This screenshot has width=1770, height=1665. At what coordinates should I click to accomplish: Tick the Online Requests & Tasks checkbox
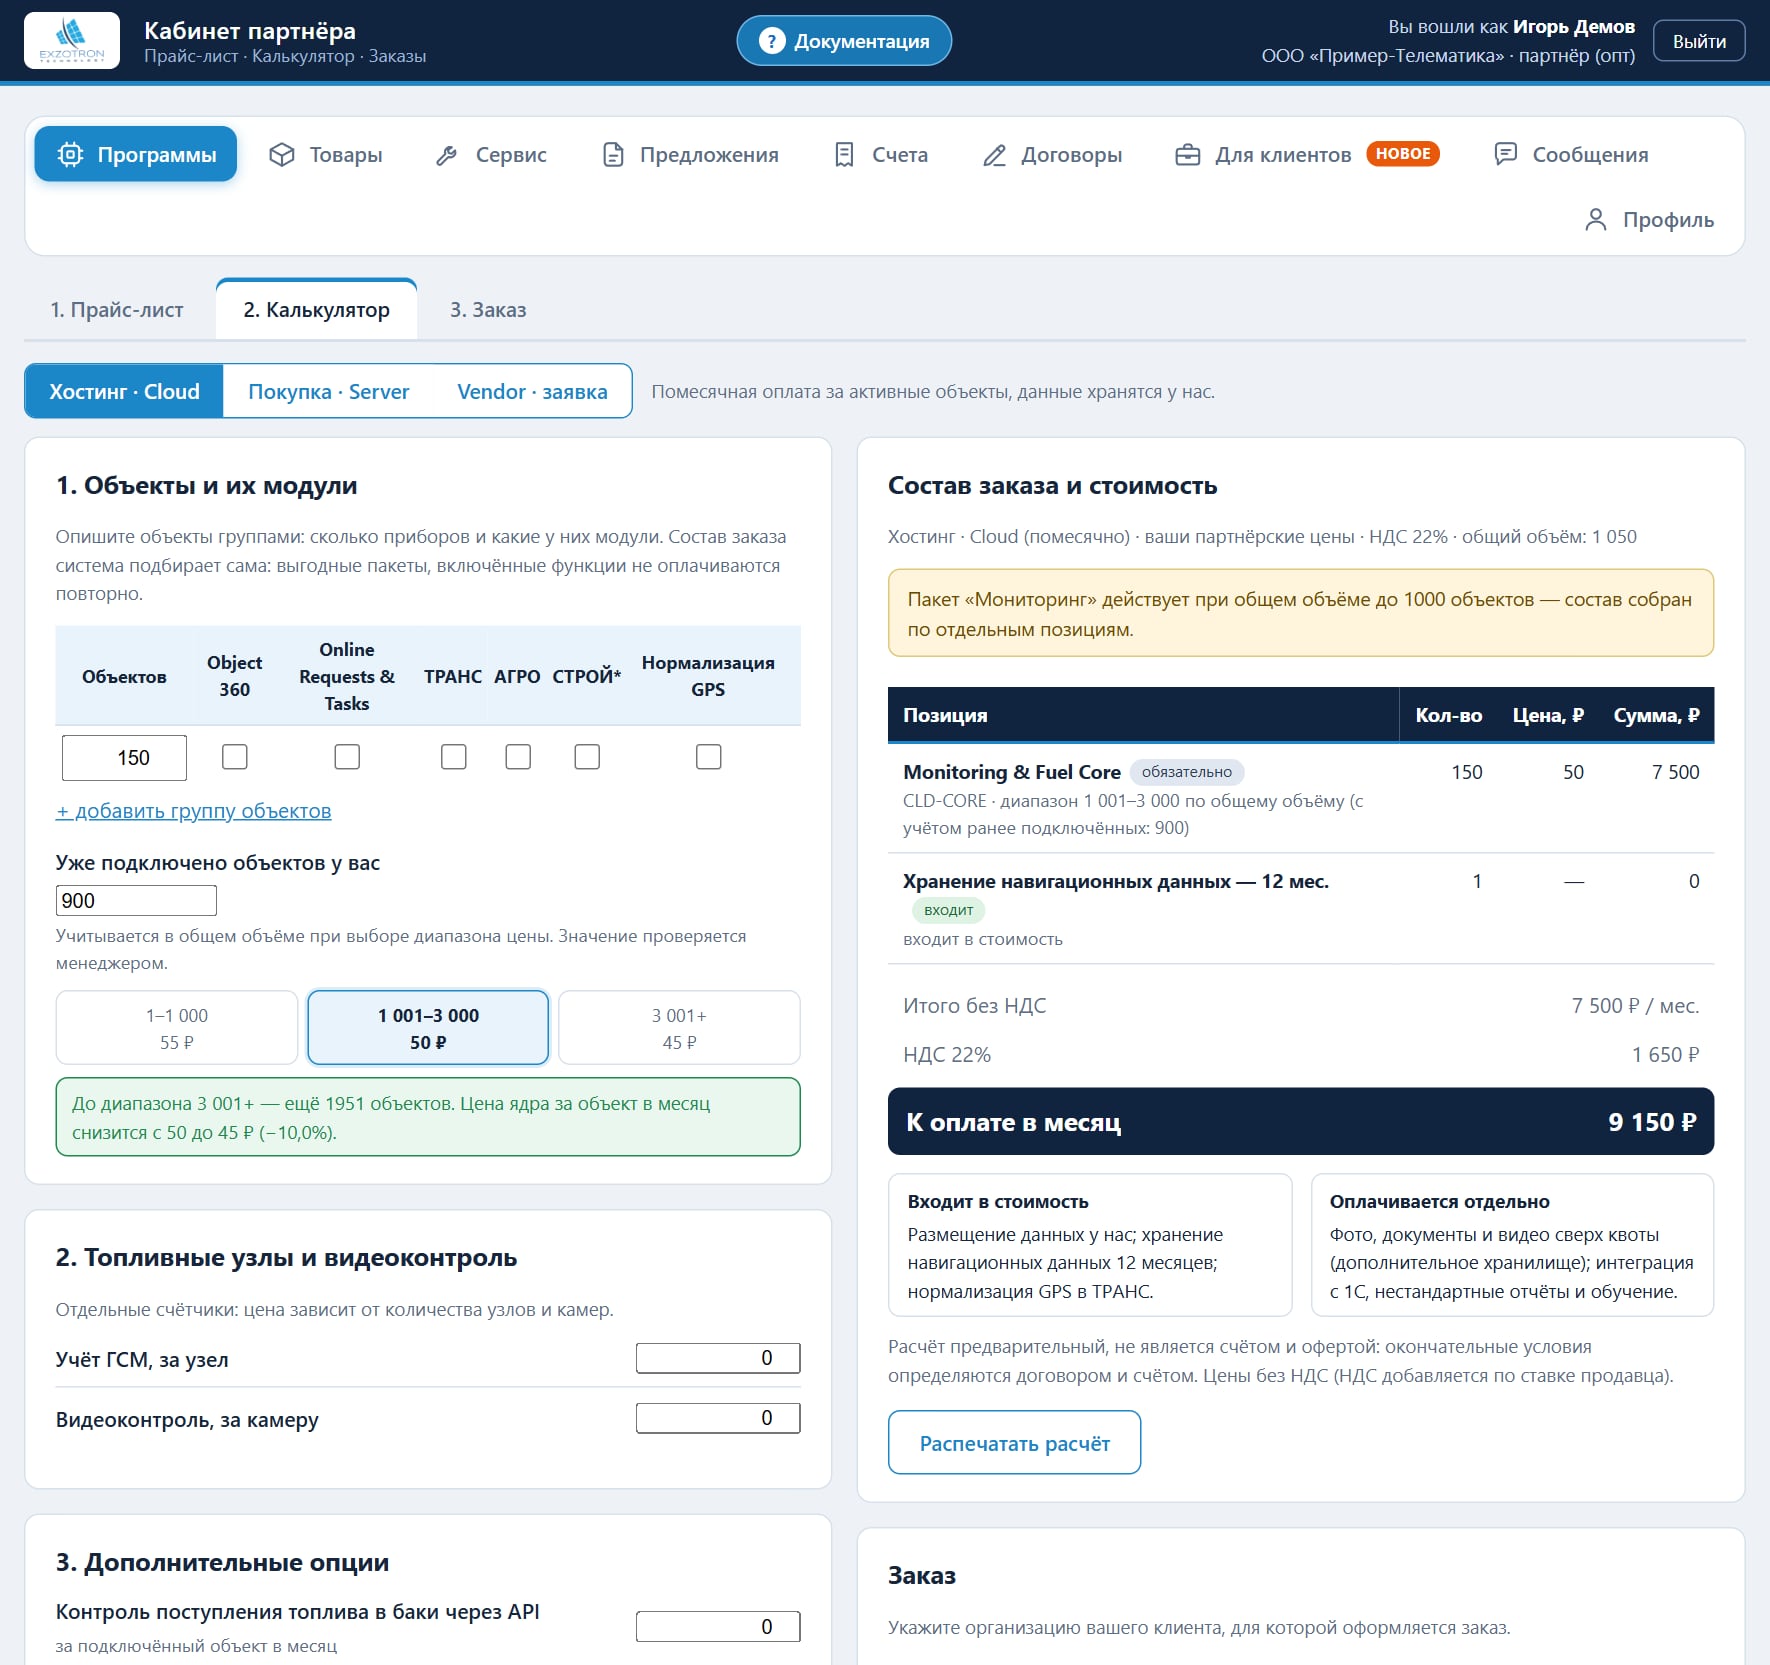pyautogui.click(x=347, y=757)
